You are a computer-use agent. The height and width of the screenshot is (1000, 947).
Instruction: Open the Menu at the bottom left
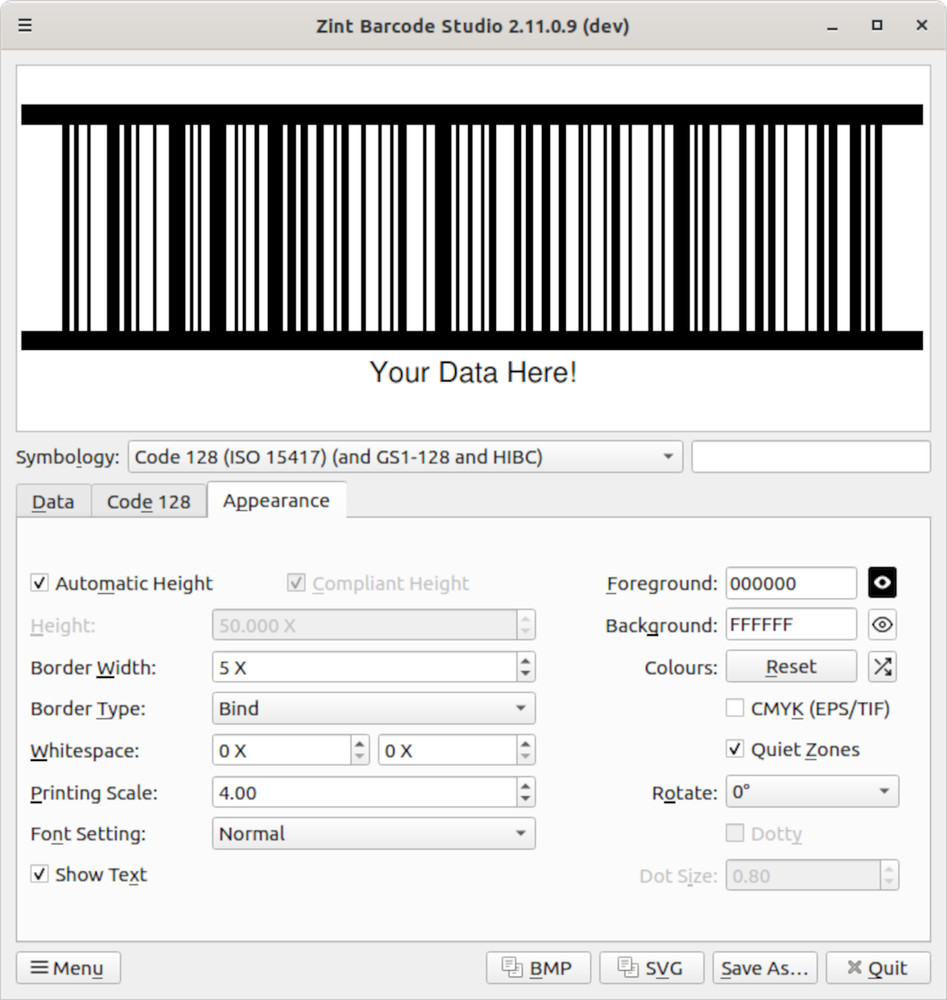point(67,967)
